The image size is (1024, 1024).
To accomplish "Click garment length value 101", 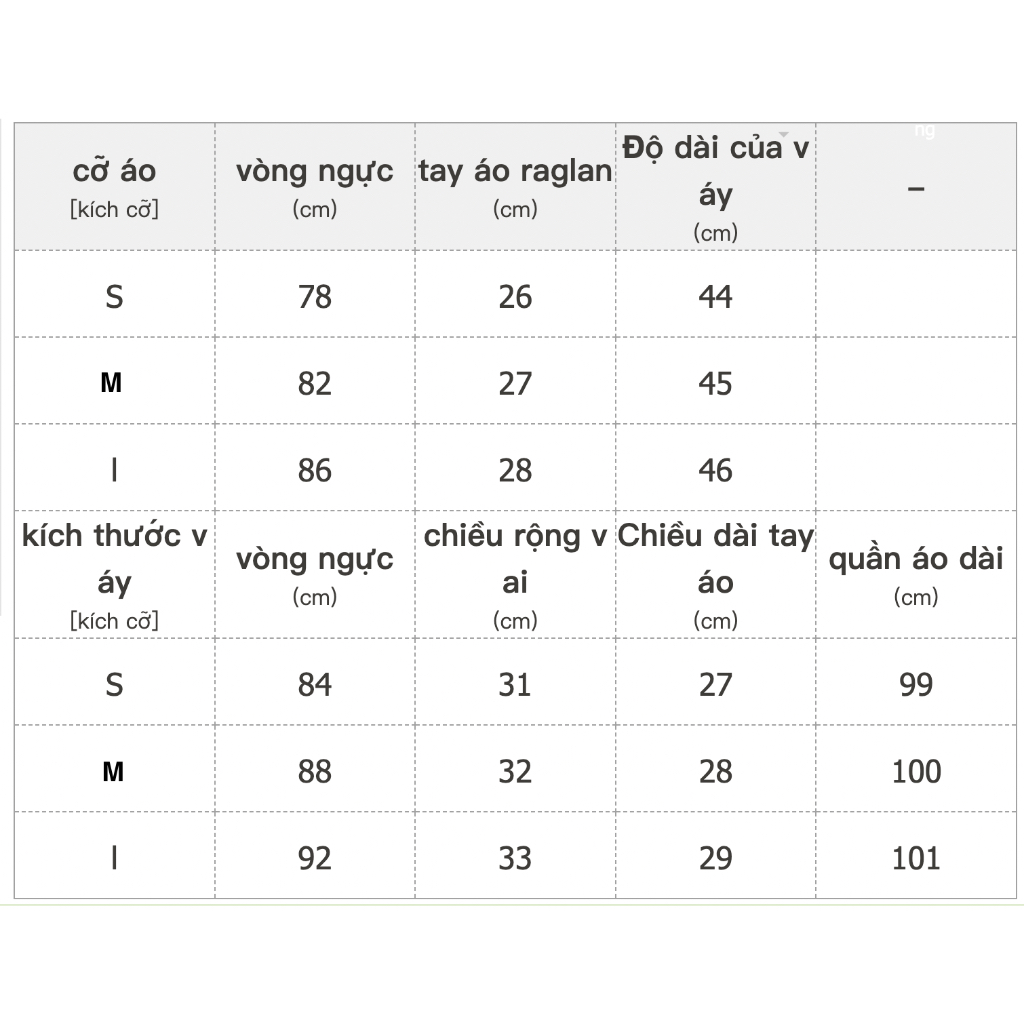I will tap(916, 858).
